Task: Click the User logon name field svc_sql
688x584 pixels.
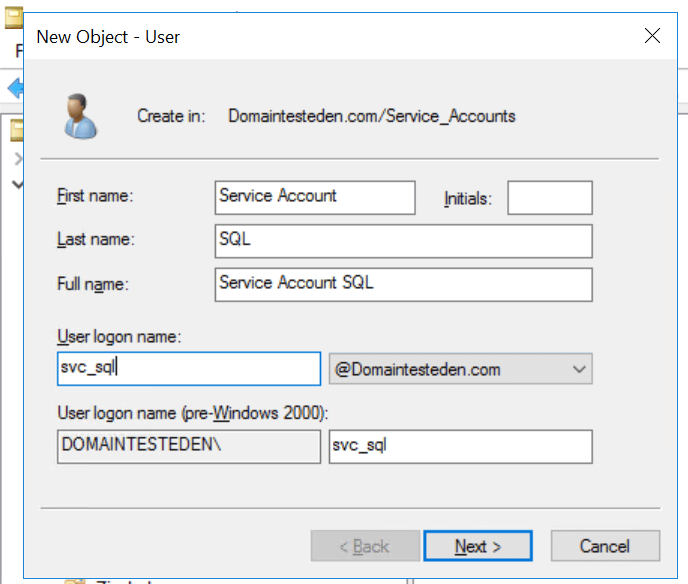Action: pos(189,369)
